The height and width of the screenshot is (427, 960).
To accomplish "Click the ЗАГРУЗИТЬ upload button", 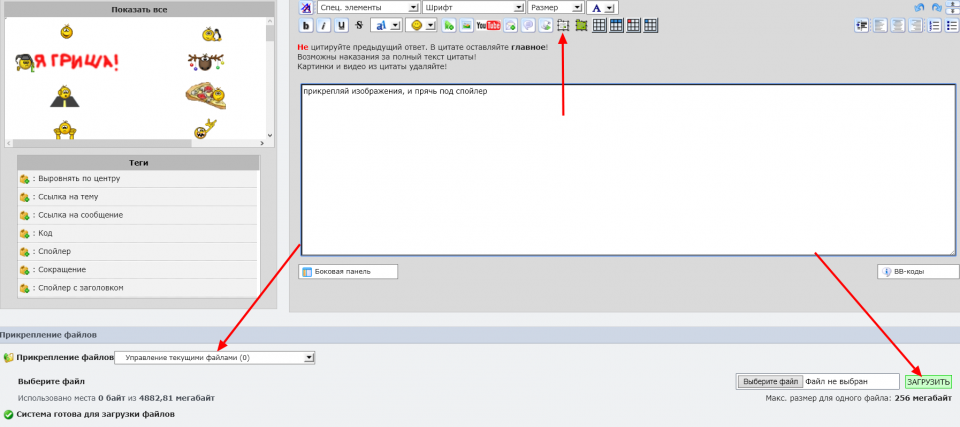I will coord(928,382).
